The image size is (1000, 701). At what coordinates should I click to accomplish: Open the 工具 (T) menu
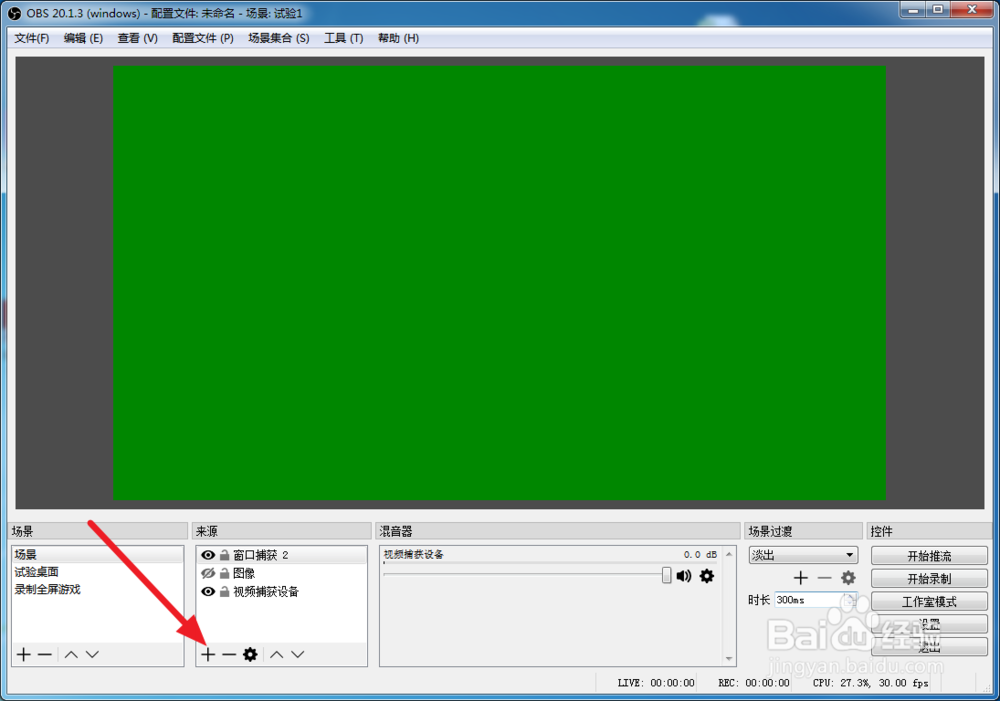point(344,38)
